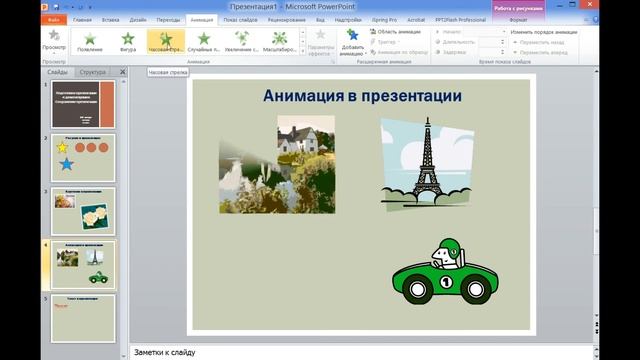Screen dimensions: 640x360
Task: Open Параметры эффектов options
Action: pyautogui.click(x=321, y=43)
